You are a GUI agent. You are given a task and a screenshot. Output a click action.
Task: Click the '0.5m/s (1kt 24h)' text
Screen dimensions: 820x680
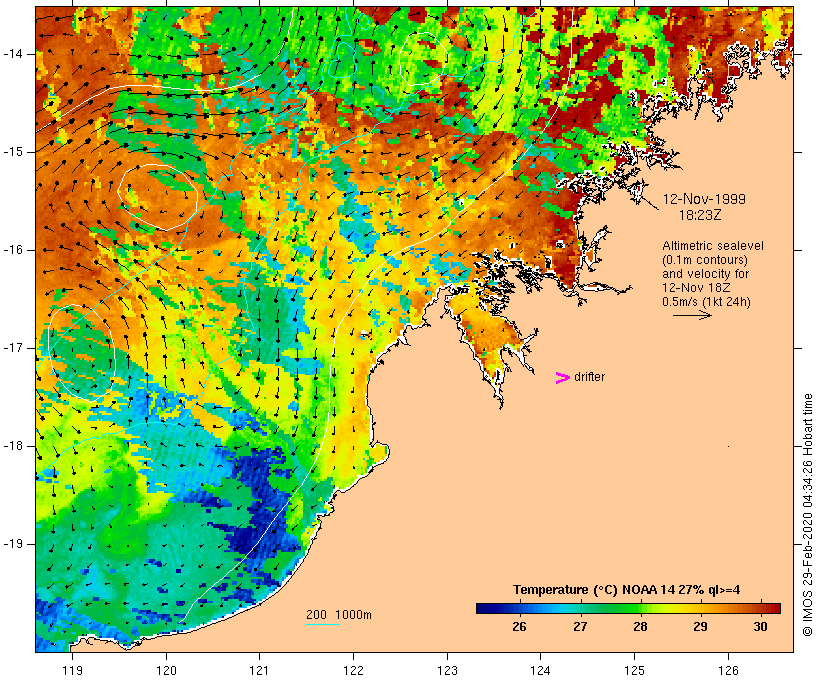pyautogui.click(x=706, y=302)
